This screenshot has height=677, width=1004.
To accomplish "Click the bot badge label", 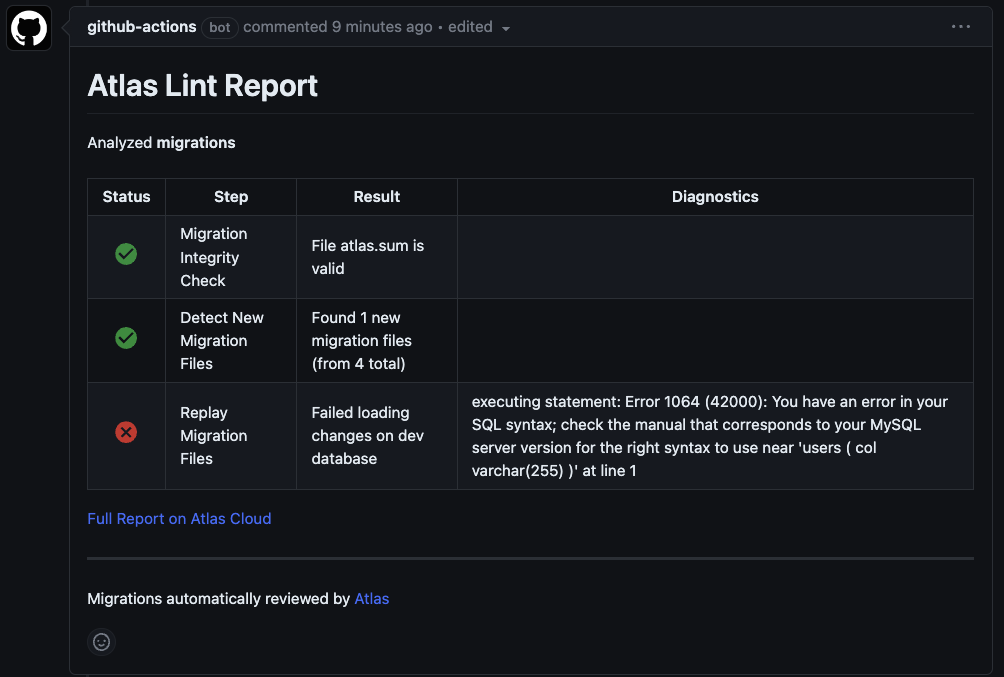I will click(x=220, y=28).
